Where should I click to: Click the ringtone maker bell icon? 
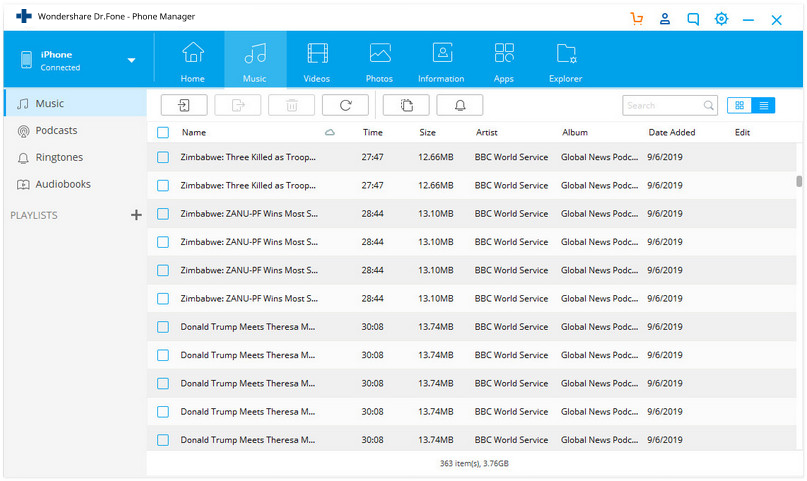tap(459, 105)
